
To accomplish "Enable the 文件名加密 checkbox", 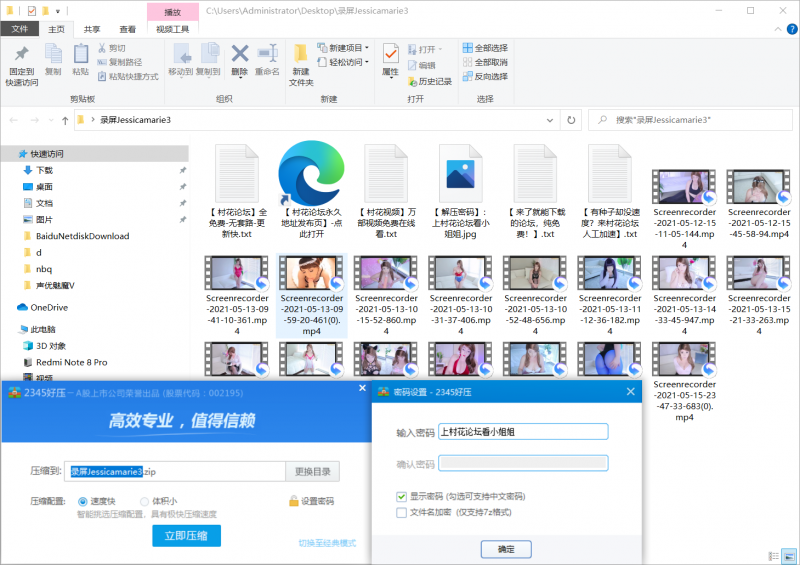I will pos(401,512).
